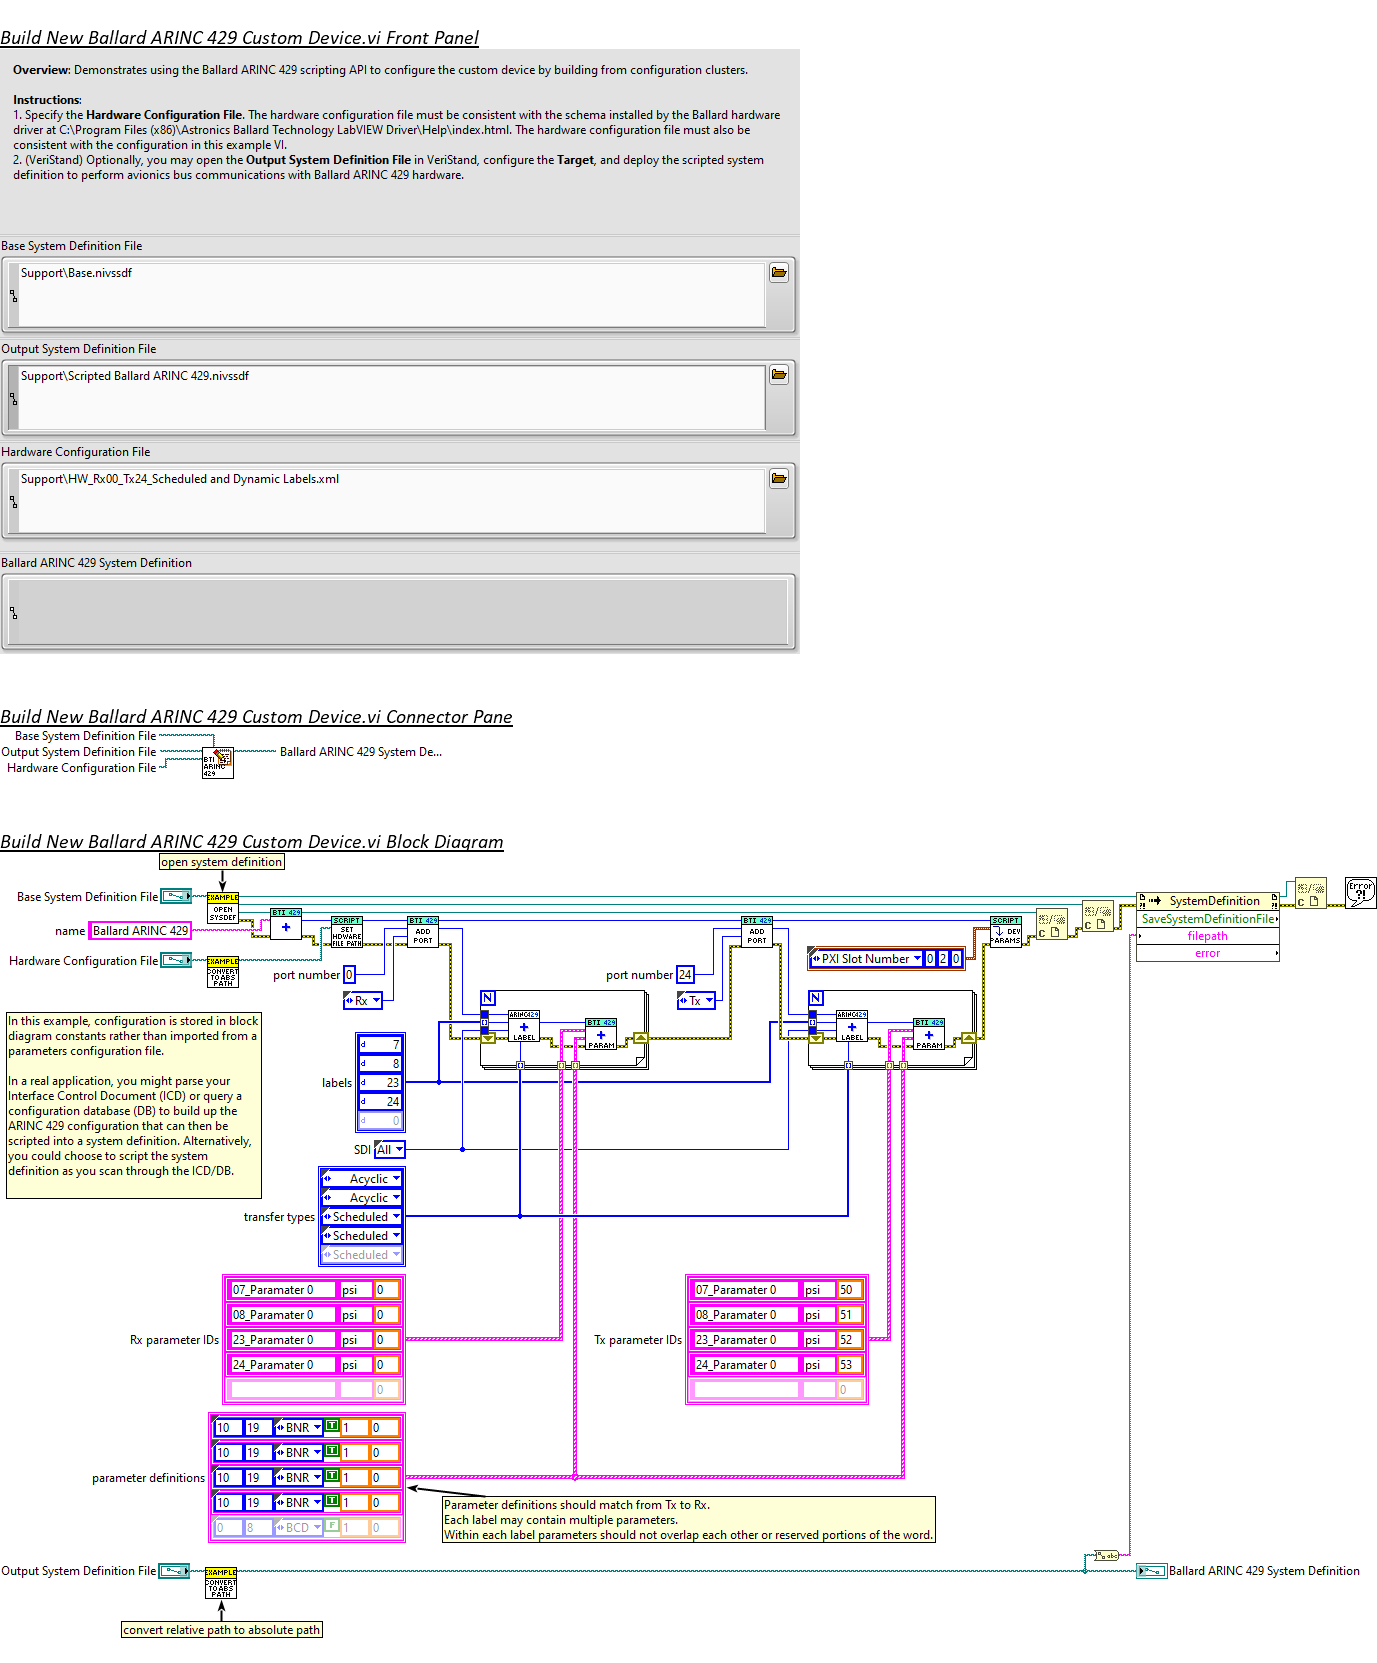Select the Add Port node wired to Tx
This screenshot has height=1663, width=1377.
[757, 932]
